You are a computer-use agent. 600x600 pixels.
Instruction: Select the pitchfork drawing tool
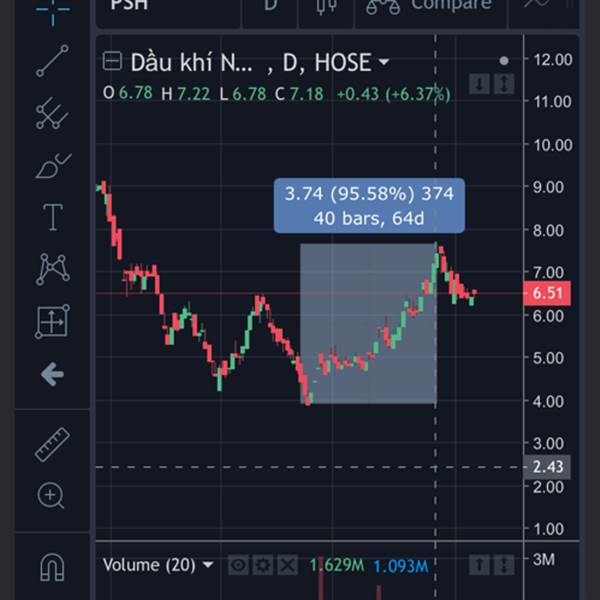52,113
